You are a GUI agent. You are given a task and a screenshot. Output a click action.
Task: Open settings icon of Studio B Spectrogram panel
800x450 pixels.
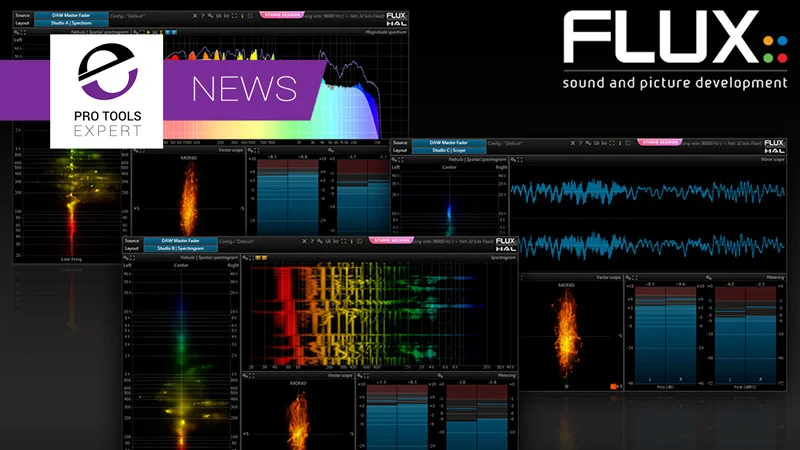tap(244, 258)
